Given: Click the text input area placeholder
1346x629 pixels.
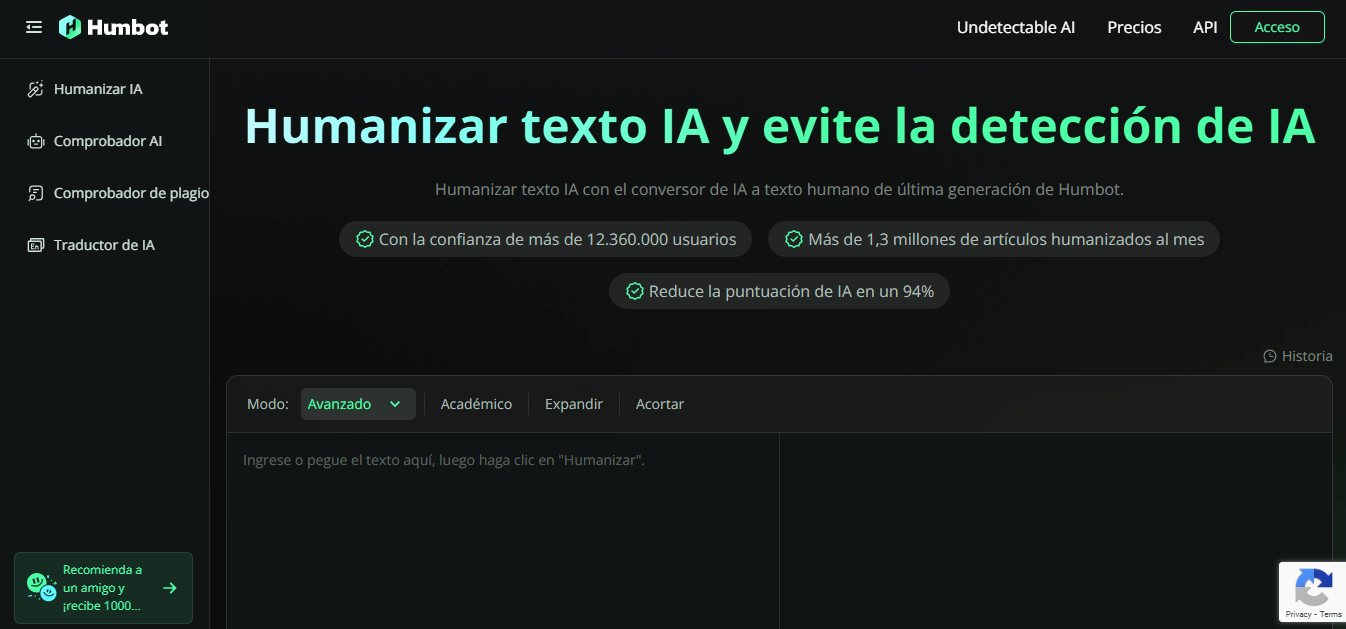Looking at the screenshot, I should [444, 460].
